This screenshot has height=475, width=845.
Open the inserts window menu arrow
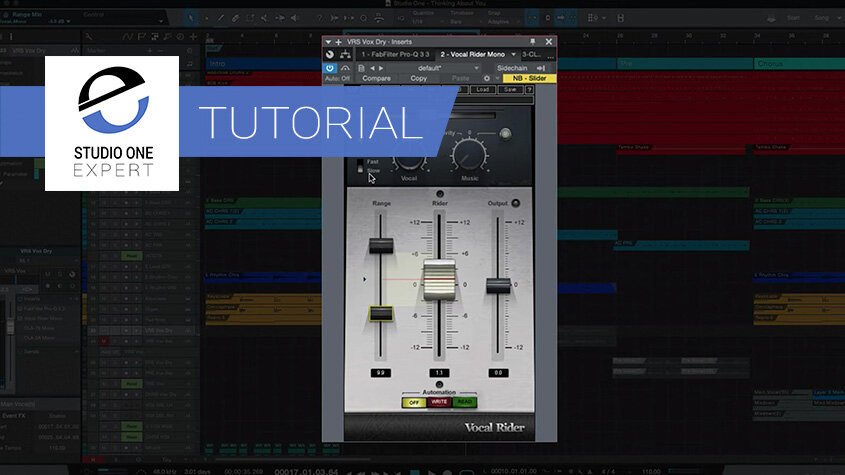pos(328,42)
